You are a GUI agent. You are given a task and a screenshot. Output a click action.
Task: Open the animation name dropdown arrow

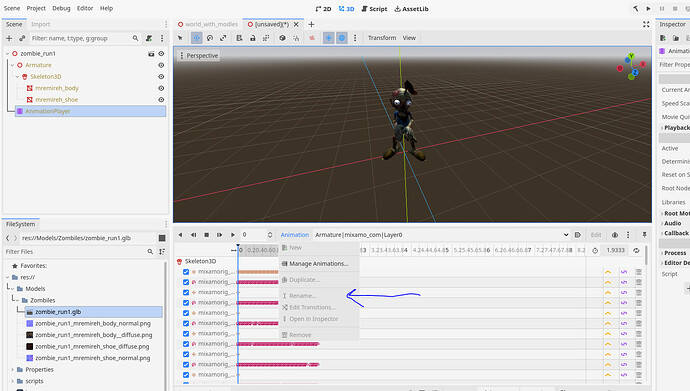(566, 235)
